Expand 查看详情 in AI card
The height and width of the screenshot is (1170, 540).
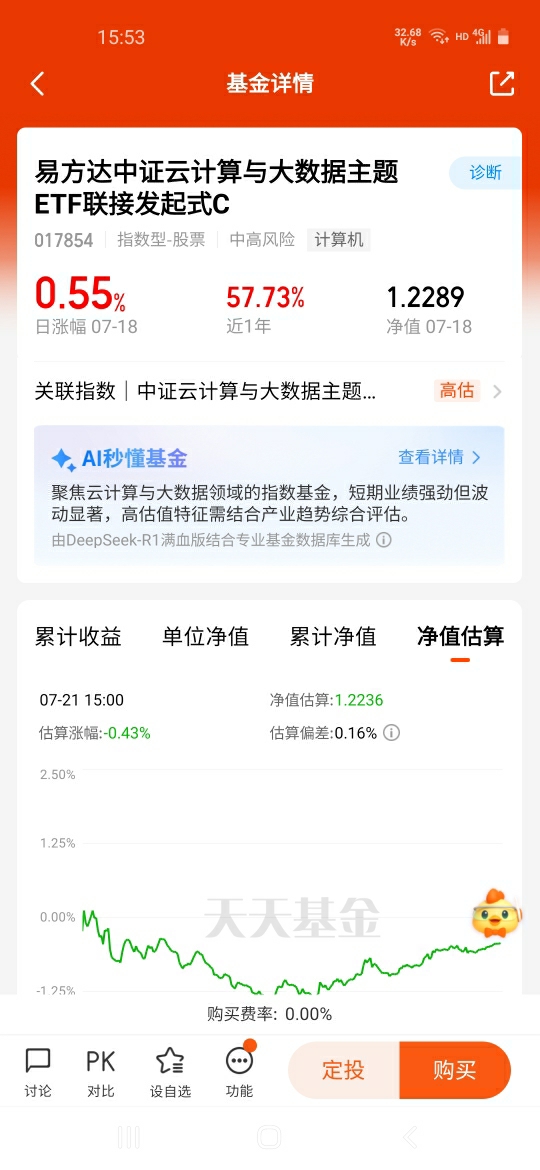pyautogui.click(x=439, y=457)
